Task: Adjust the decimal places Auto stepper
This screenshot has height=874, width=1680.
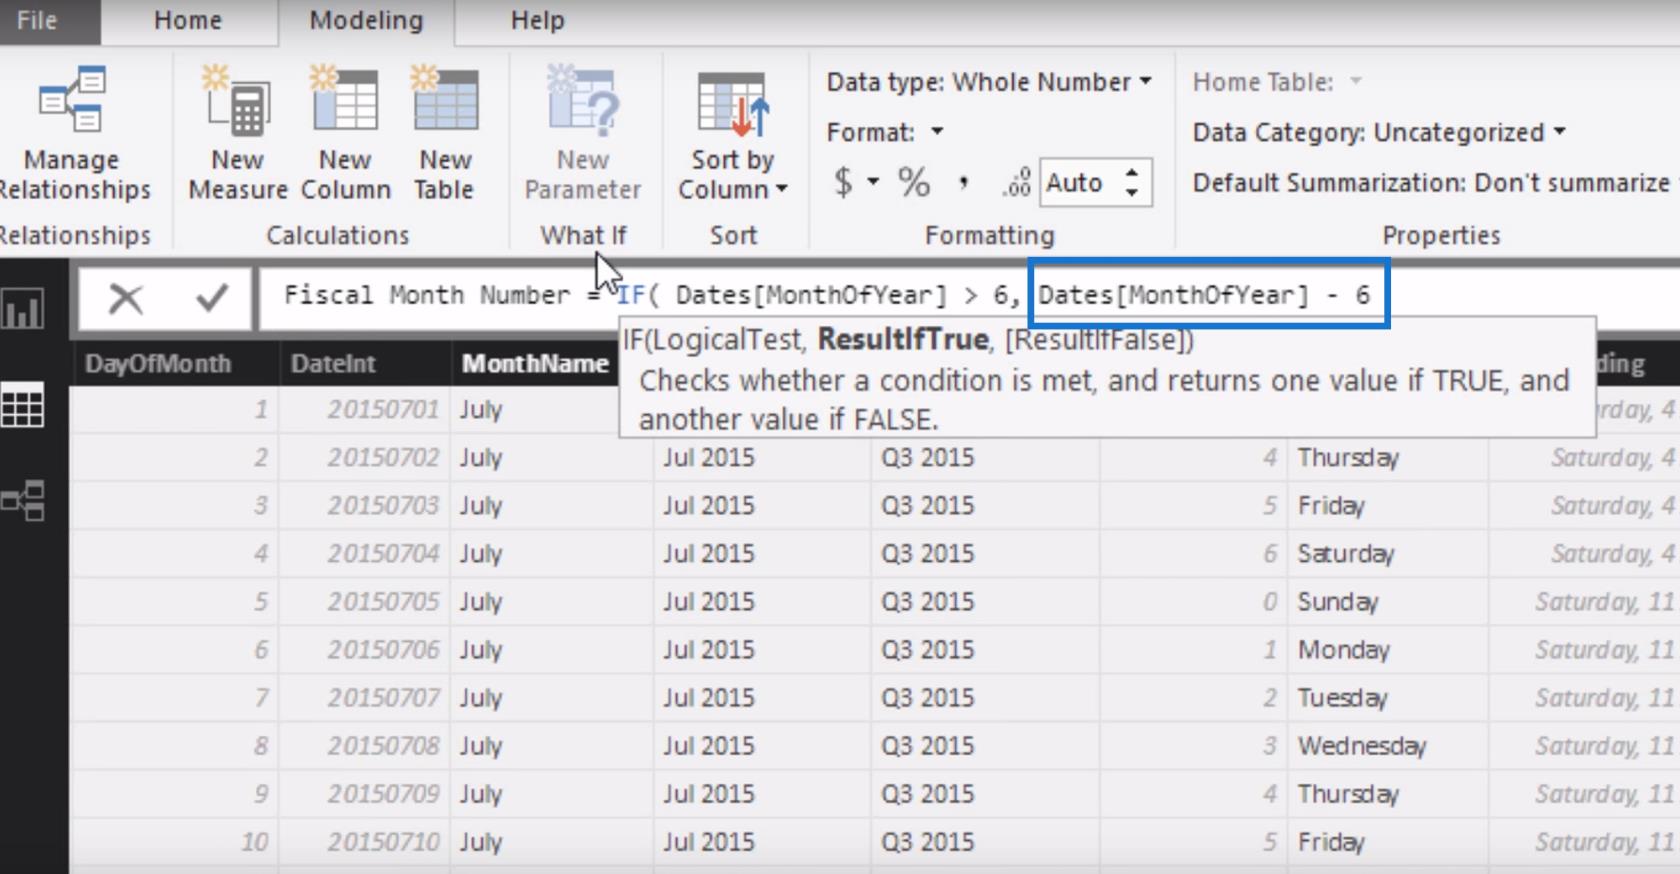Action: click(1132, 183)
